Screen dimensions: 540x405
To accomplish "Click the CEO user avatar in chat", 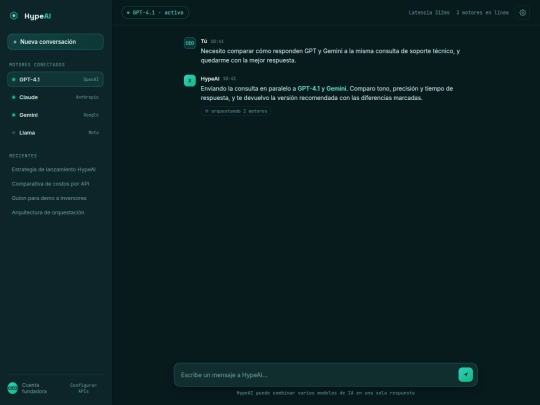I will click(190, 43).
